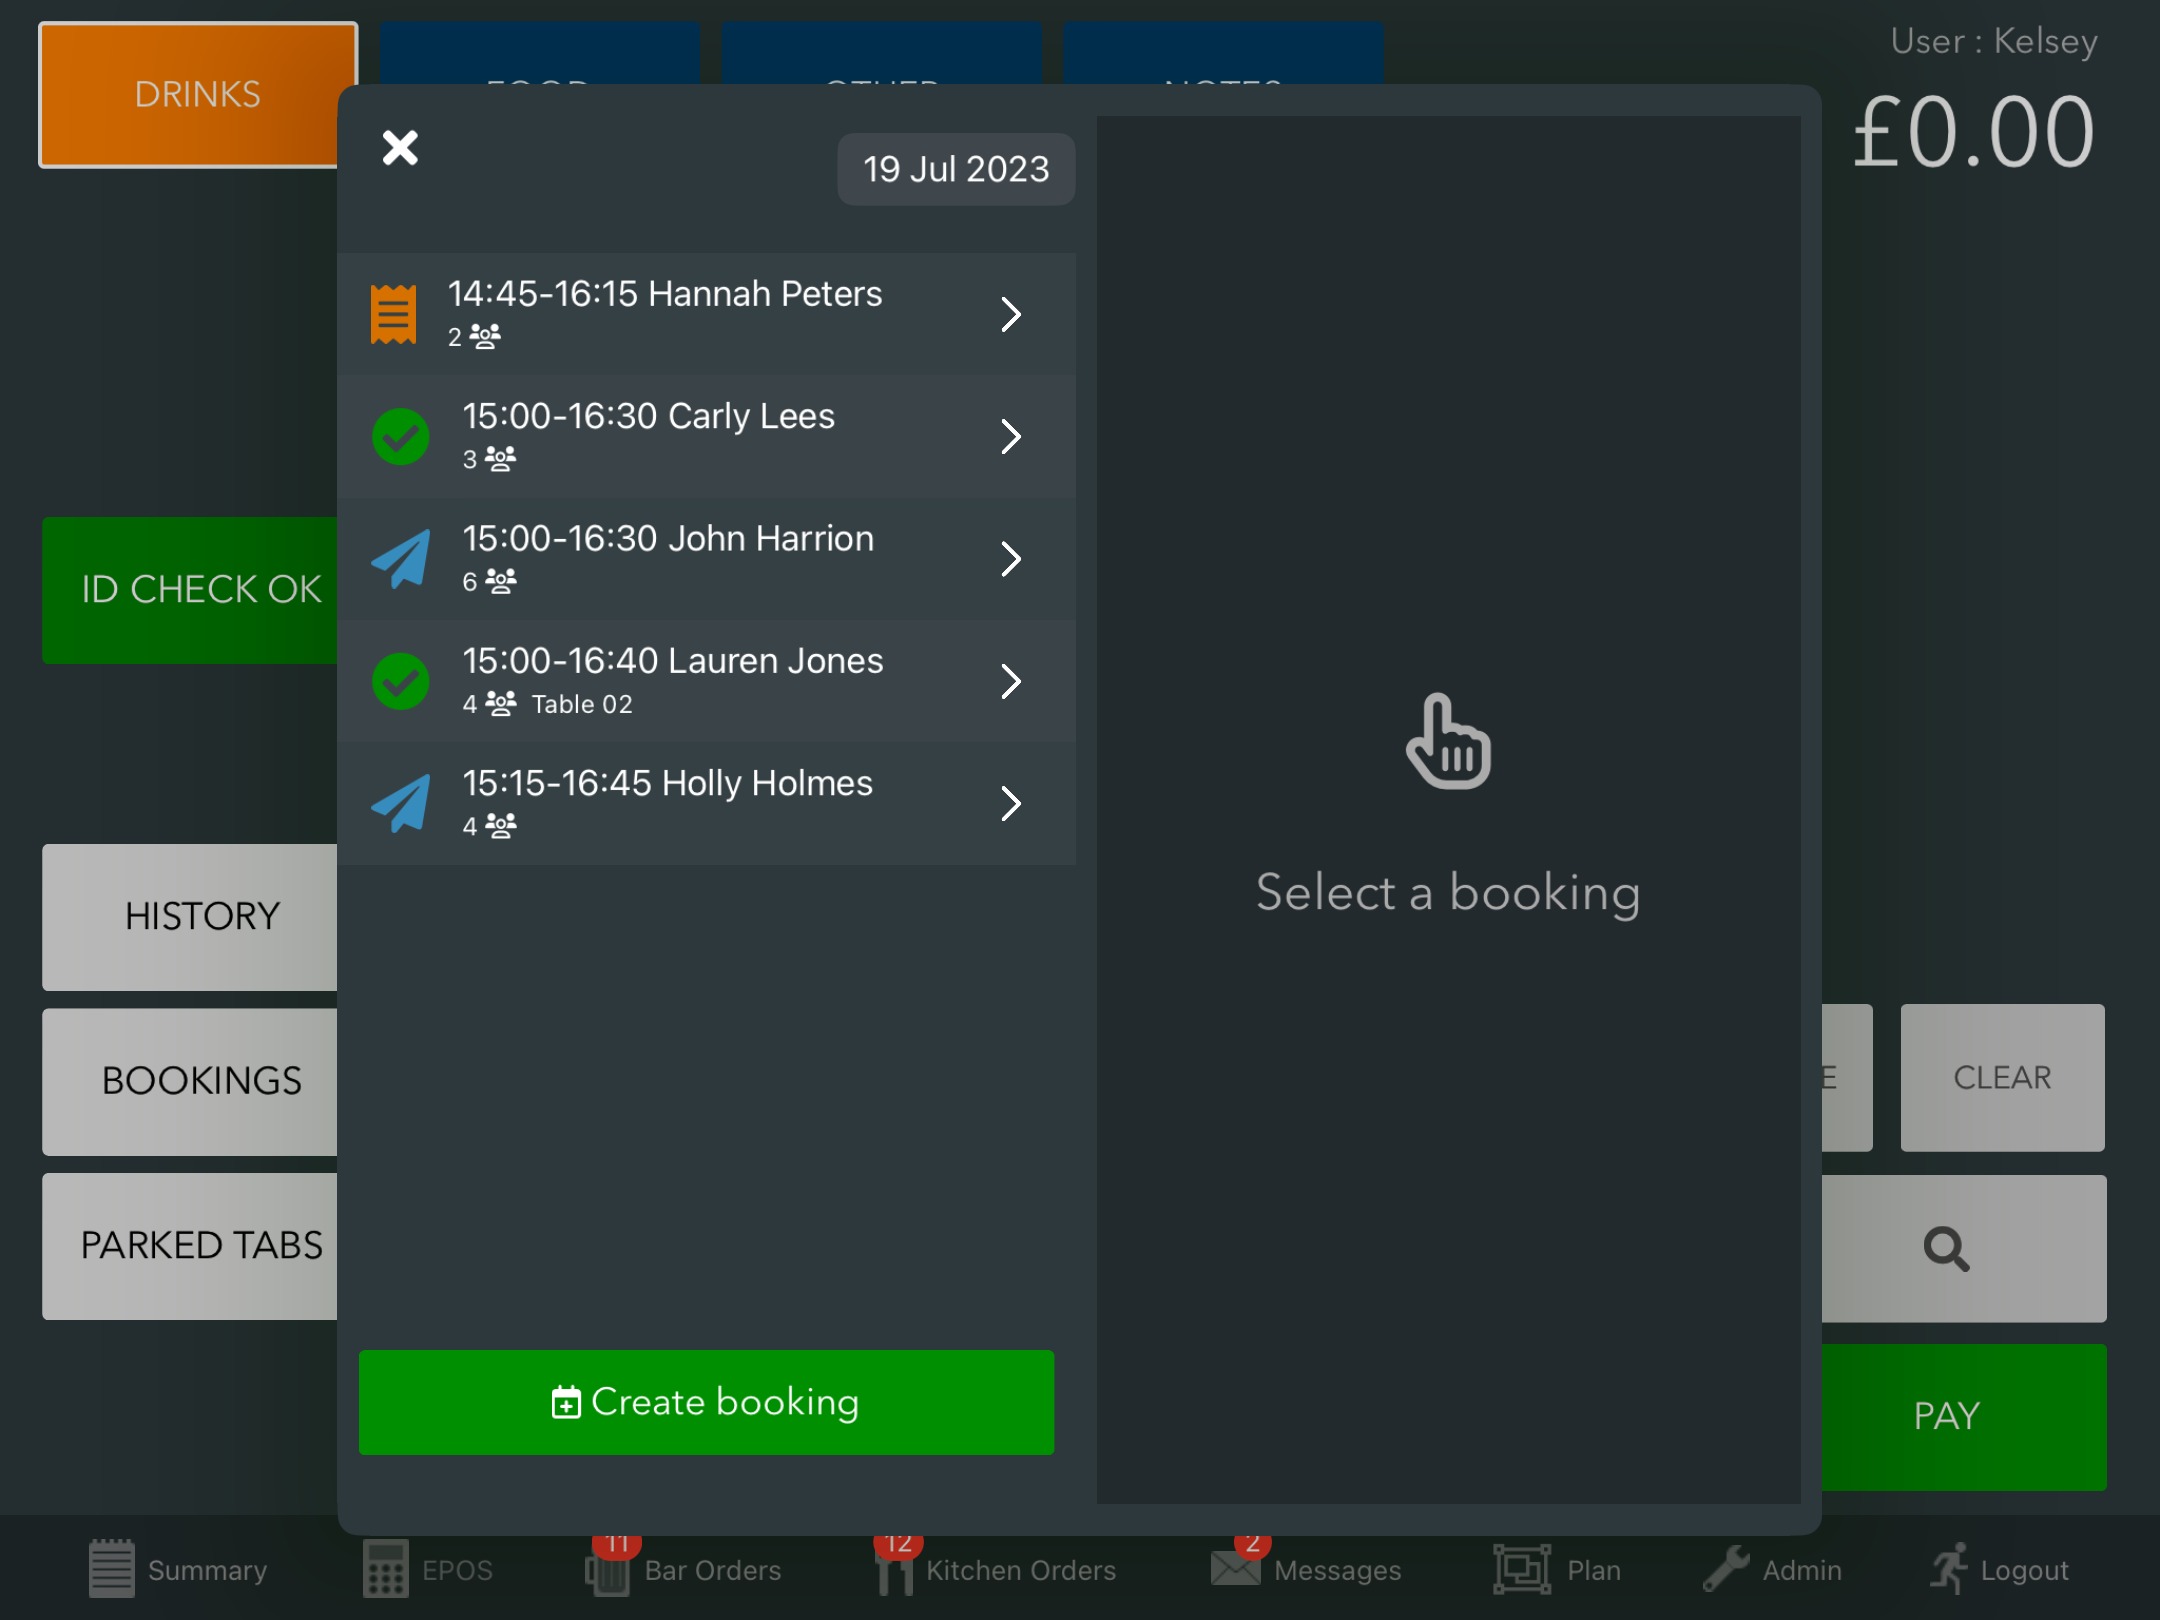Close the bookings popup with the X
The image size is (2160, 1620).
point(400,148)
